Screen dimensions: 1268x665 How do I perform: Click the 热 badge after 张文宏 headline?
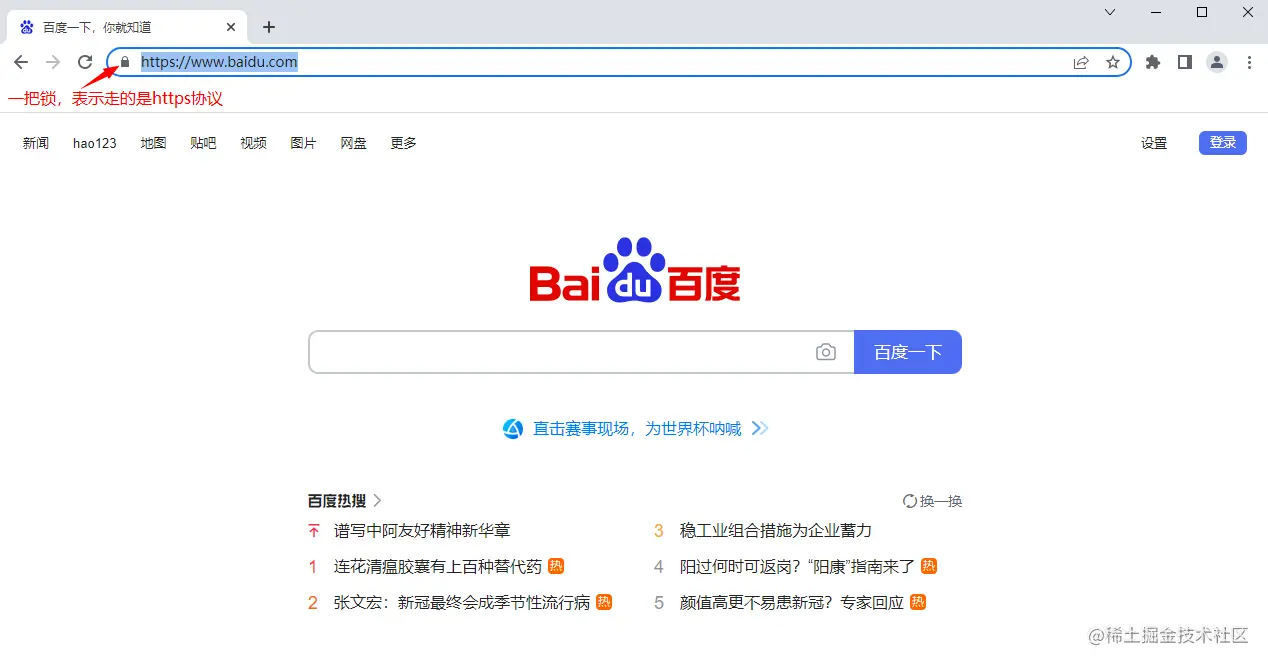click(604, 602)
